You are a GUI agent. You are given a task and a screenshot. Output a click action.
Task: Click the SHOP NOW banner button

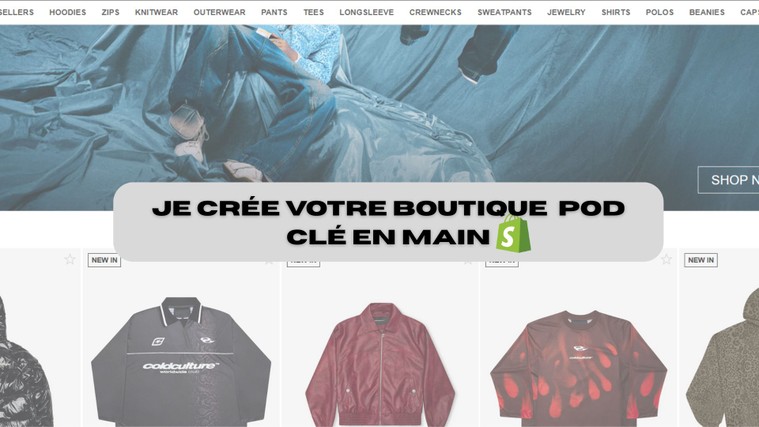tap(729, 180)
